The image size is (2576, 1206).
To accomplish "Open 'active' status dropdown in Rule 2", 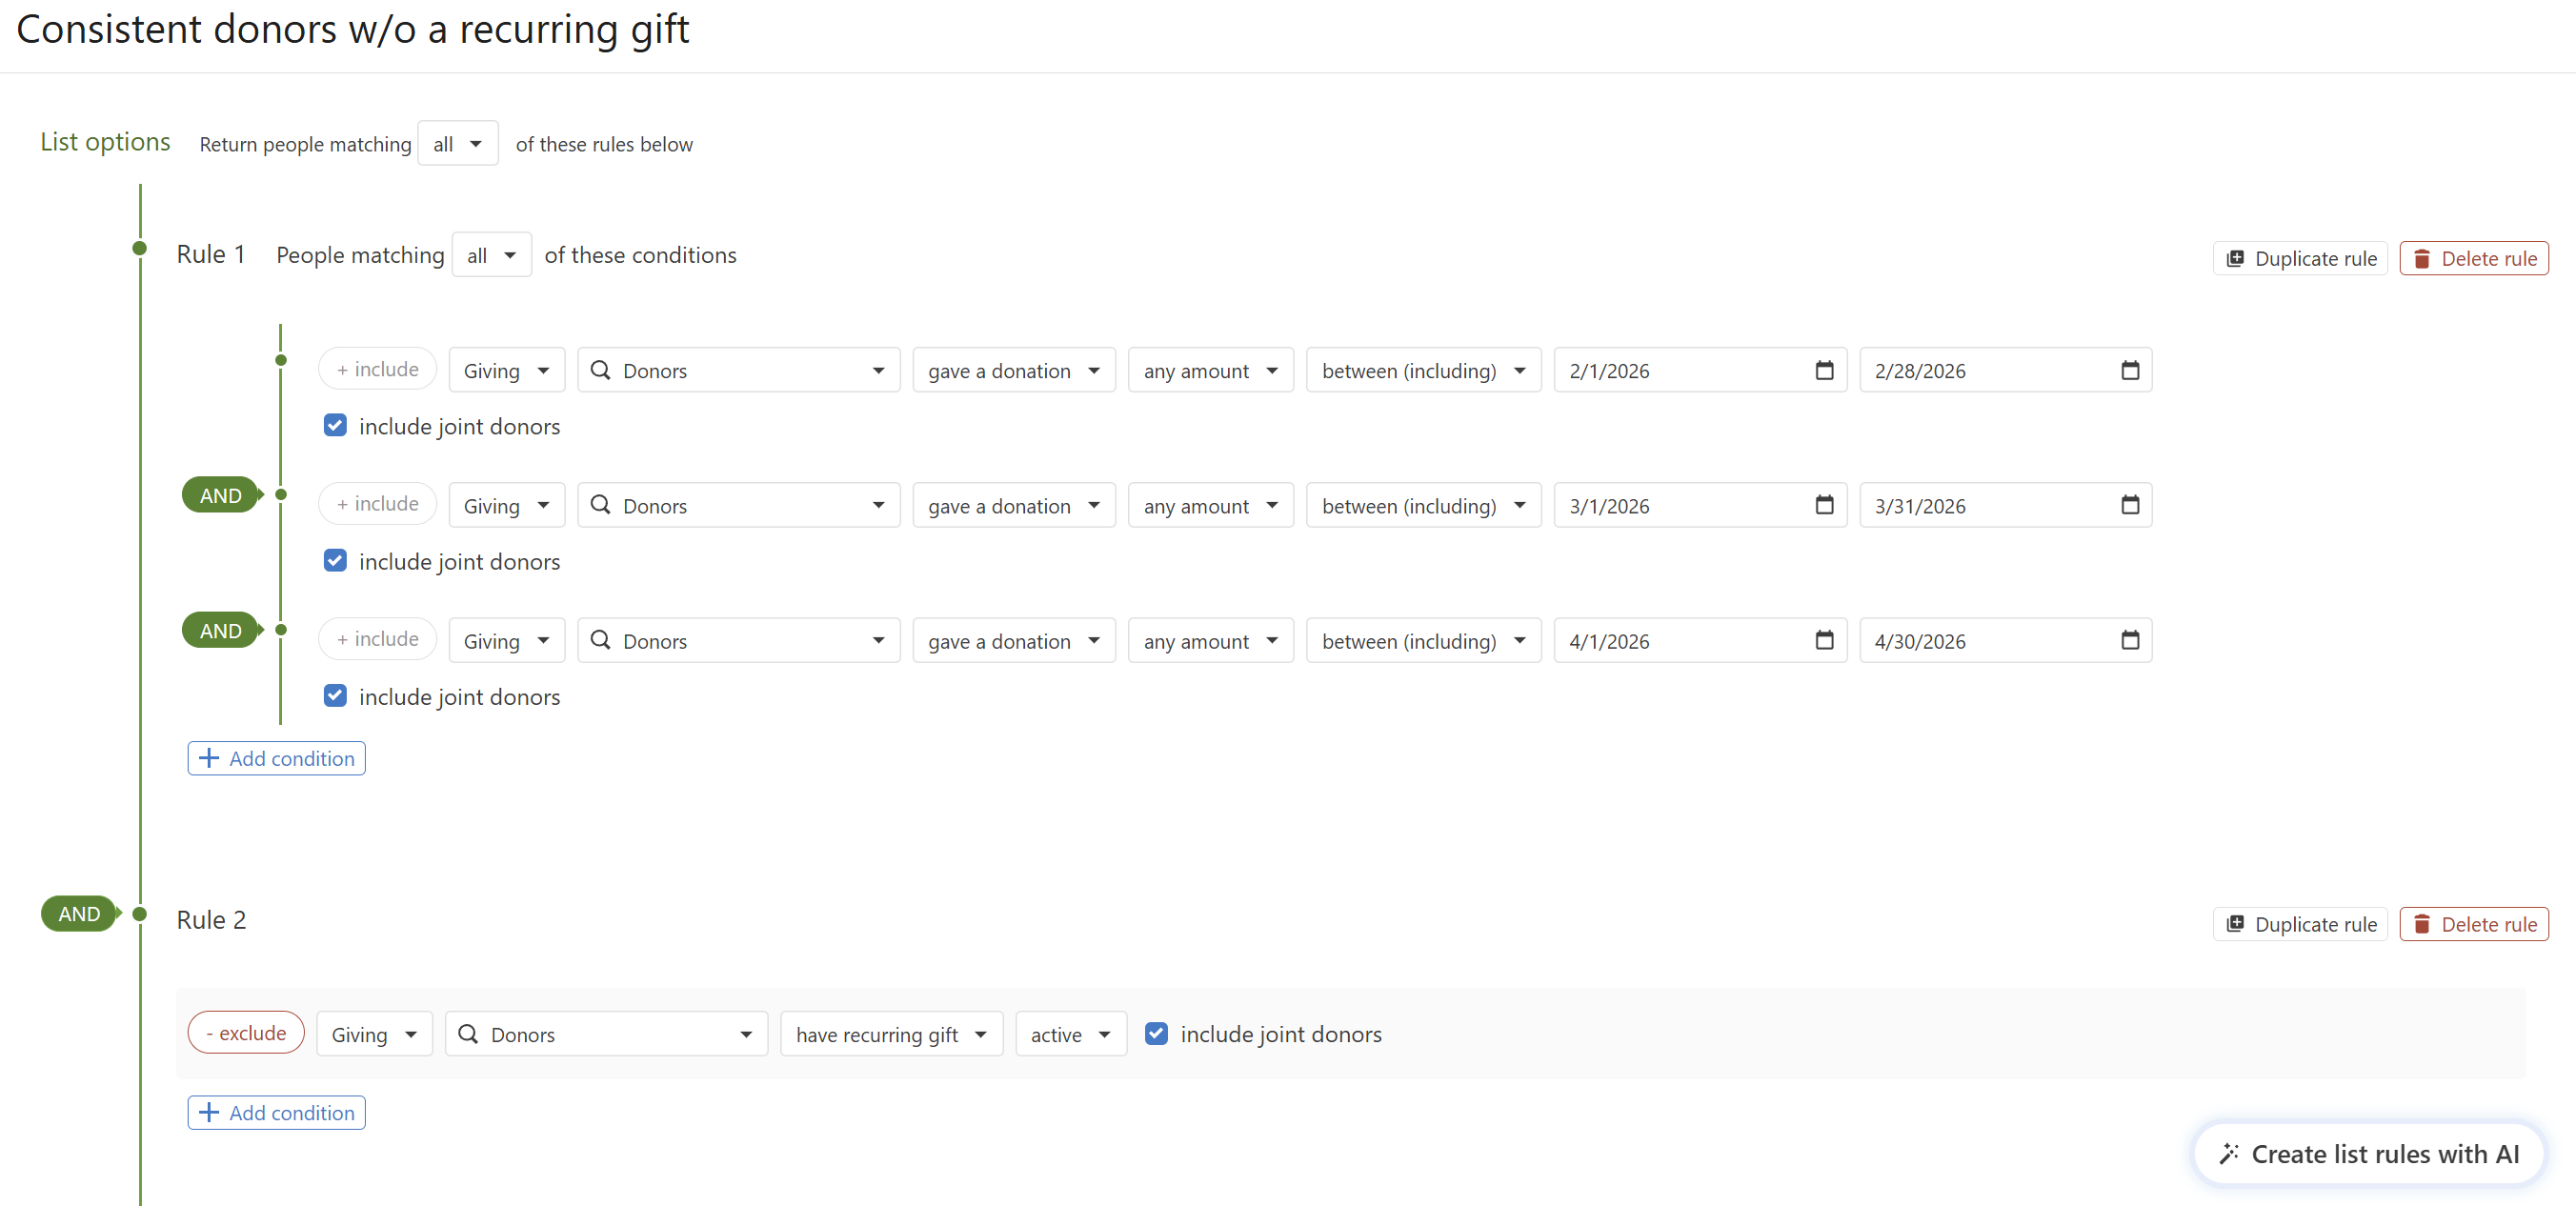I will pyautogui.click(x=1071, y=1035).
